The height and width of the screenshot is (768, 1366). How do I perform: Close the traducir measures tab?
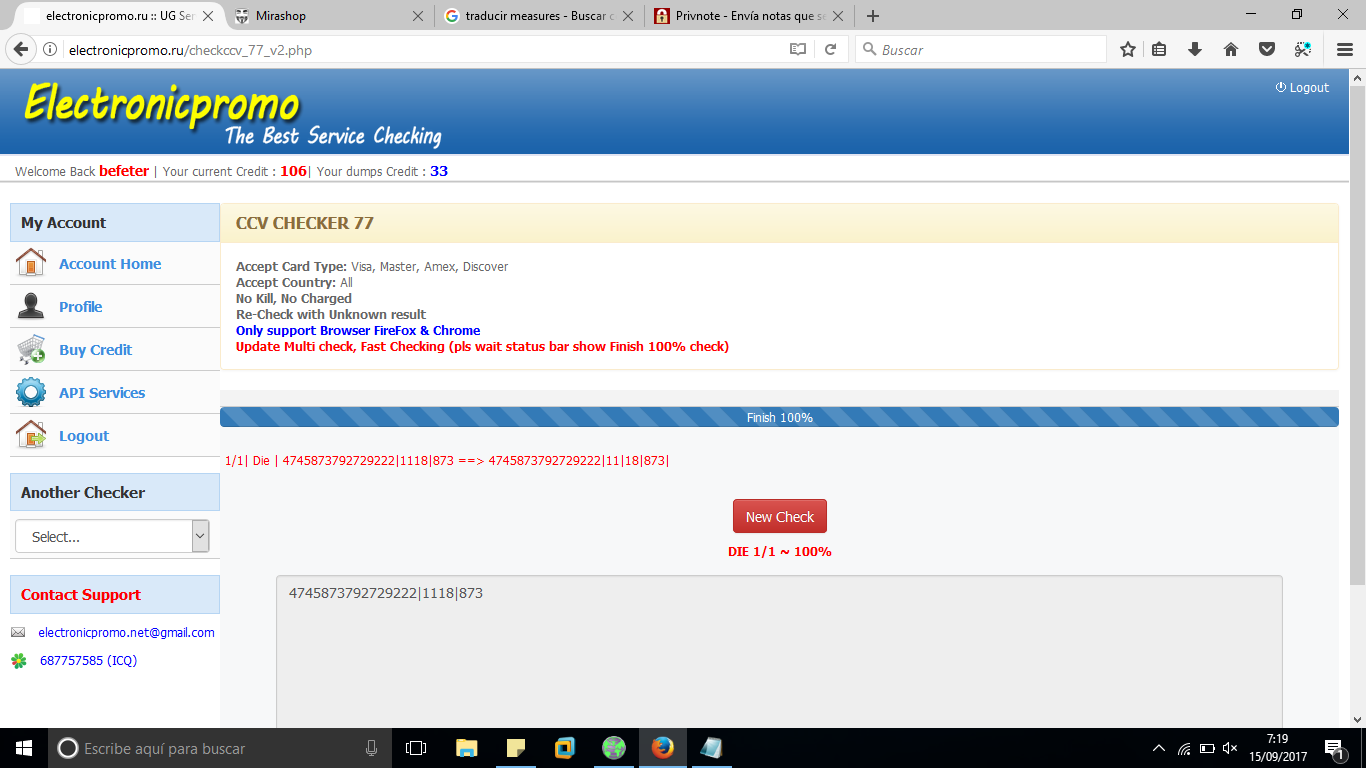(628, 16)
